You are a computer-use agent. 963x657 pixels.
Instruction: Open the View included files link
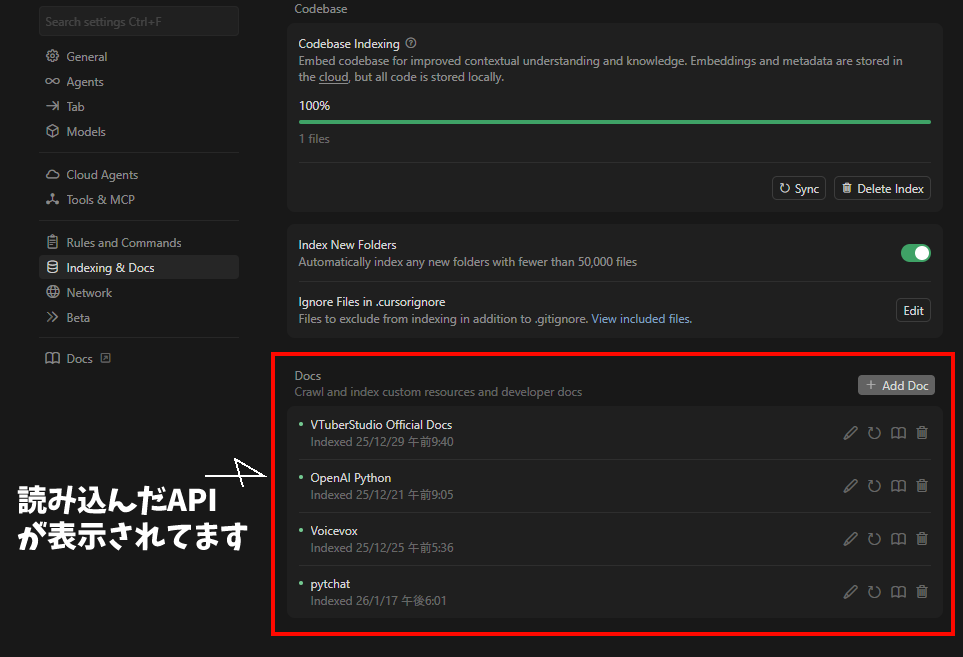pyautogui.click(x=641, y=319)
